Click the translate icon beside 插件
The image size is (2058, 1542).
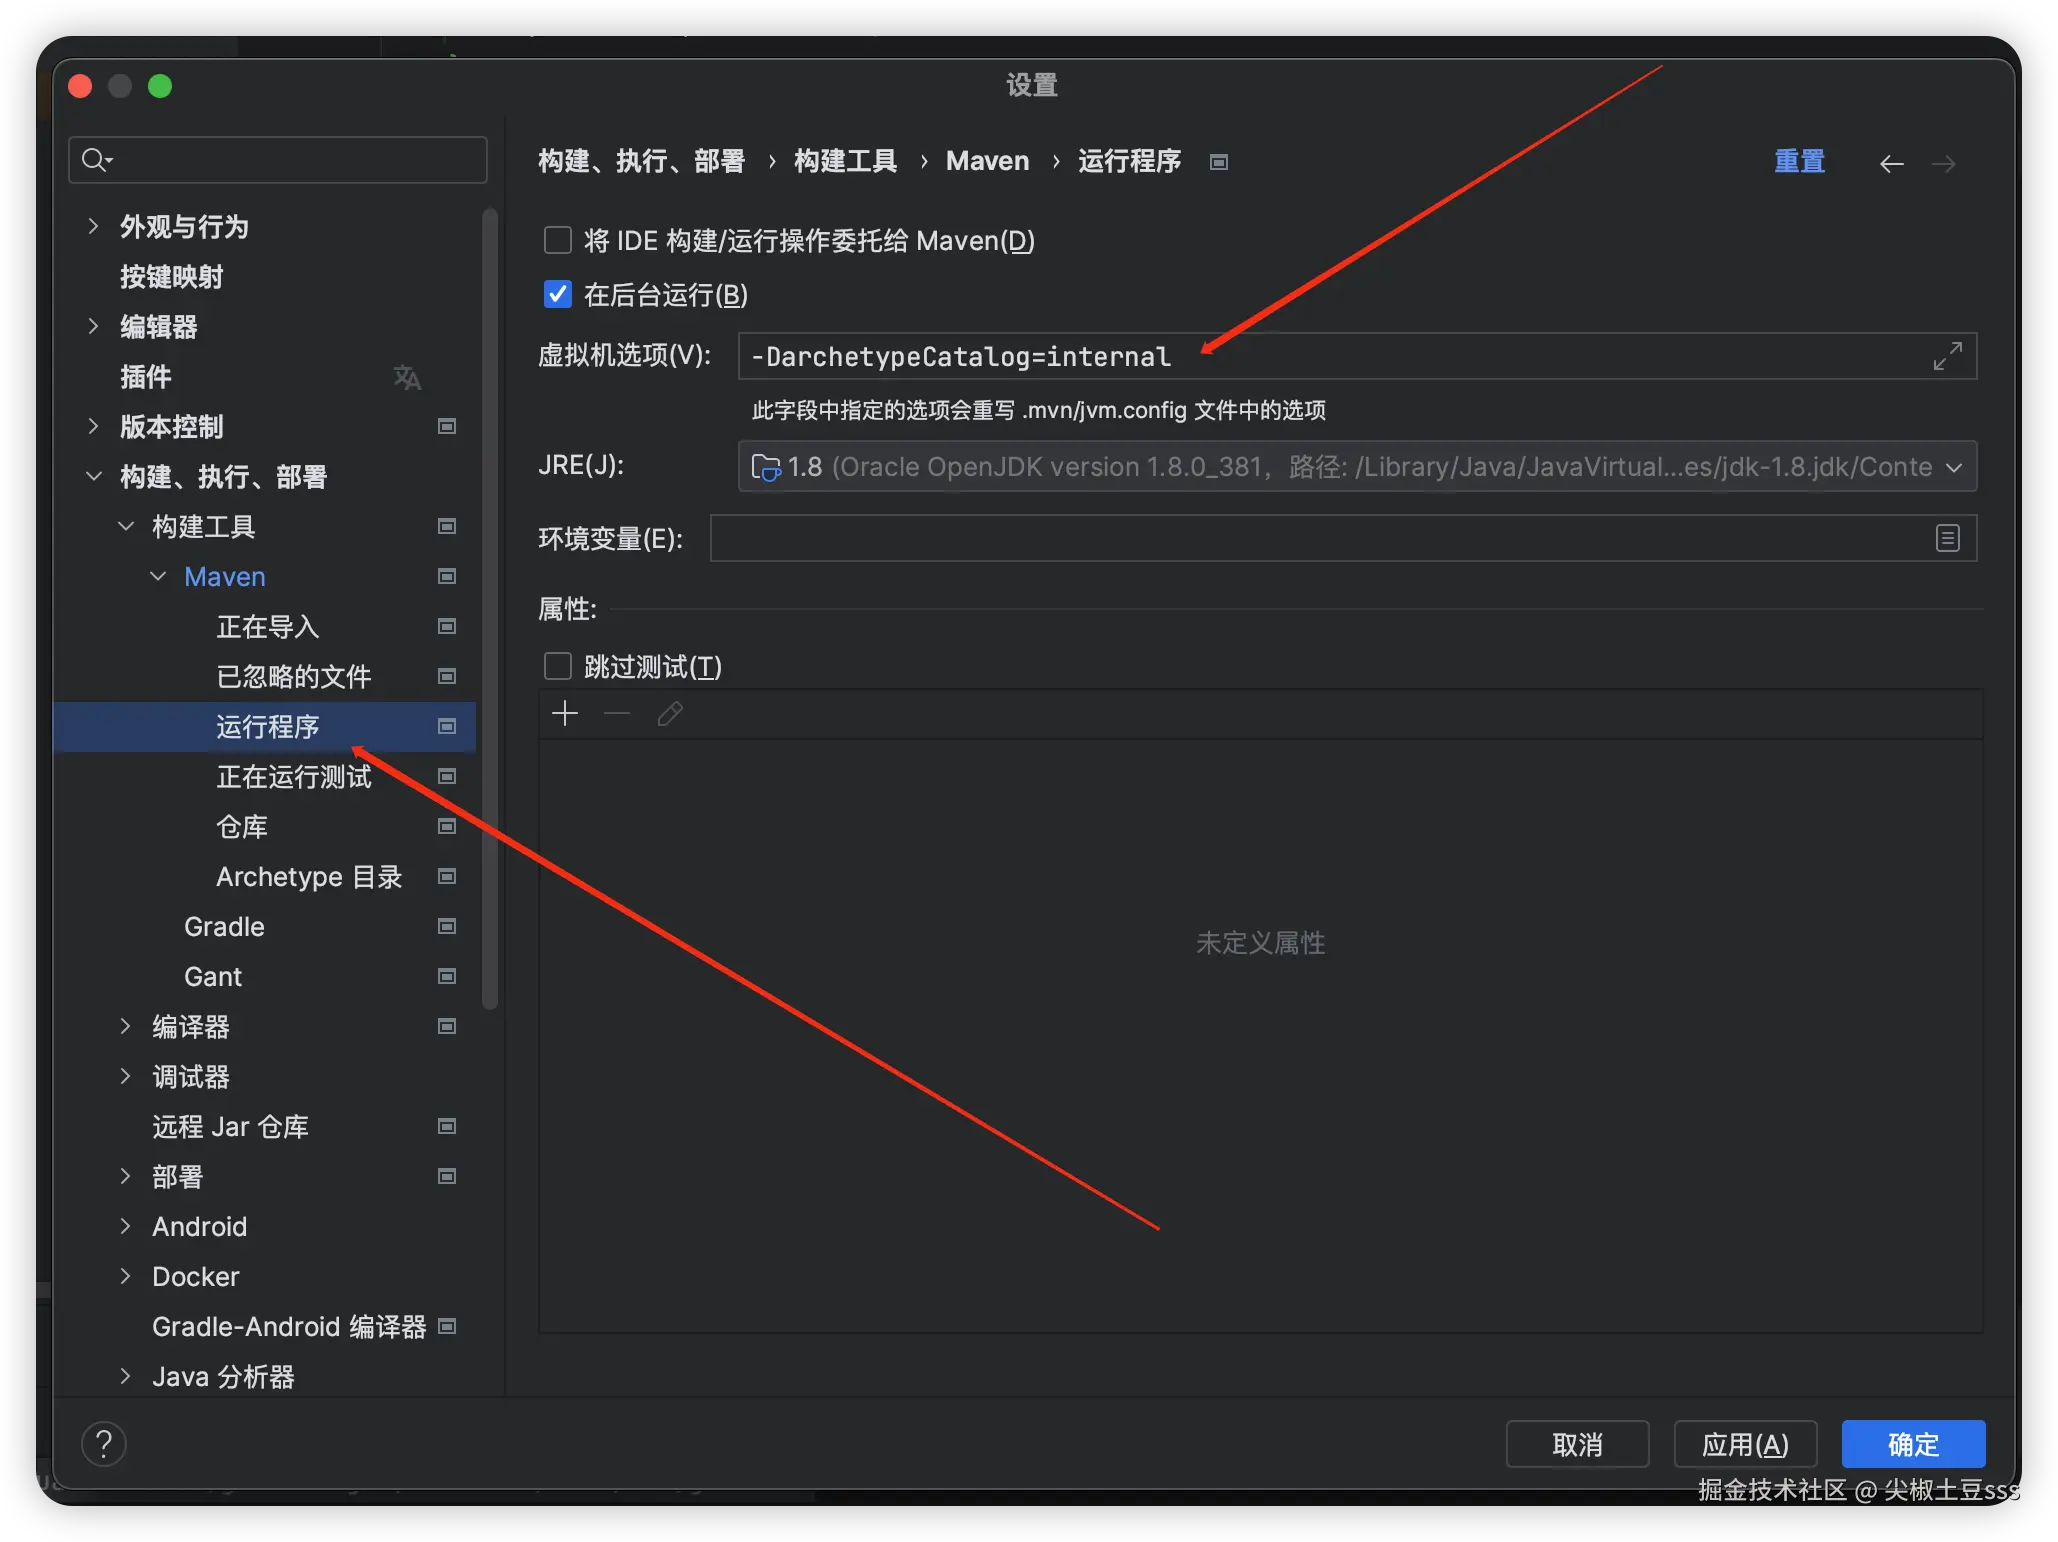coord(407,377)
